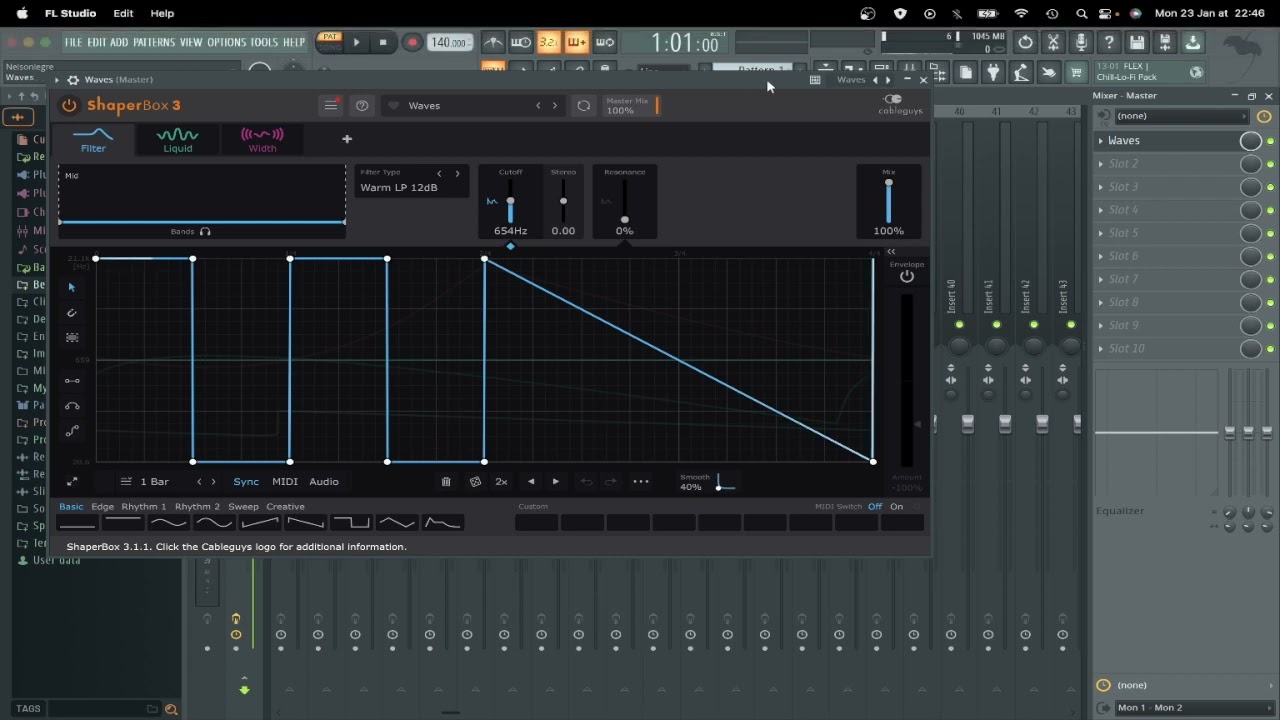Image resolution: width=1280 pixels, height=720 pixels.
Task: Open the Slot 2 effect slot in Mixer
Action: [x=1165, y=164]
